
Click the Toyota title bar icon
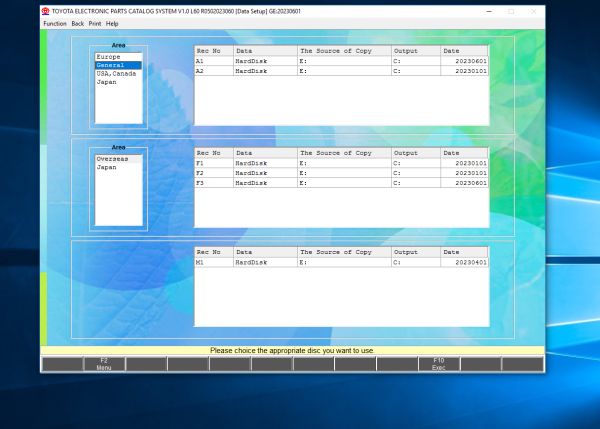tap(46, 11)
